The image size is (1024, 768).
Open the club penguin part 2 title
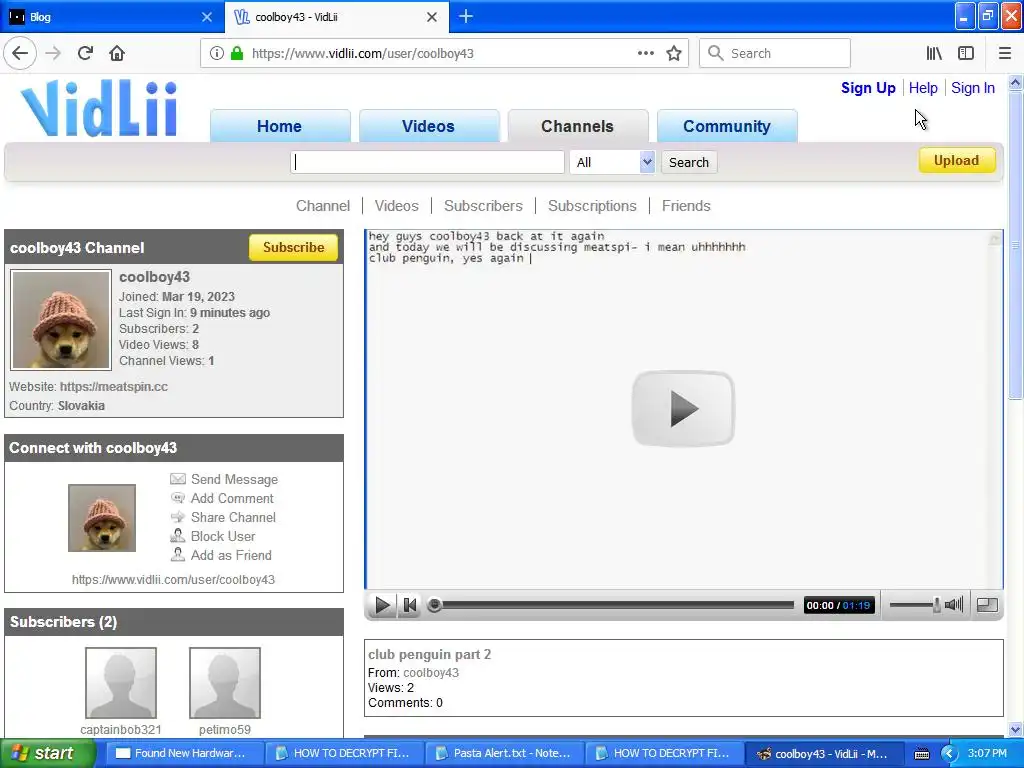(429, 654)
